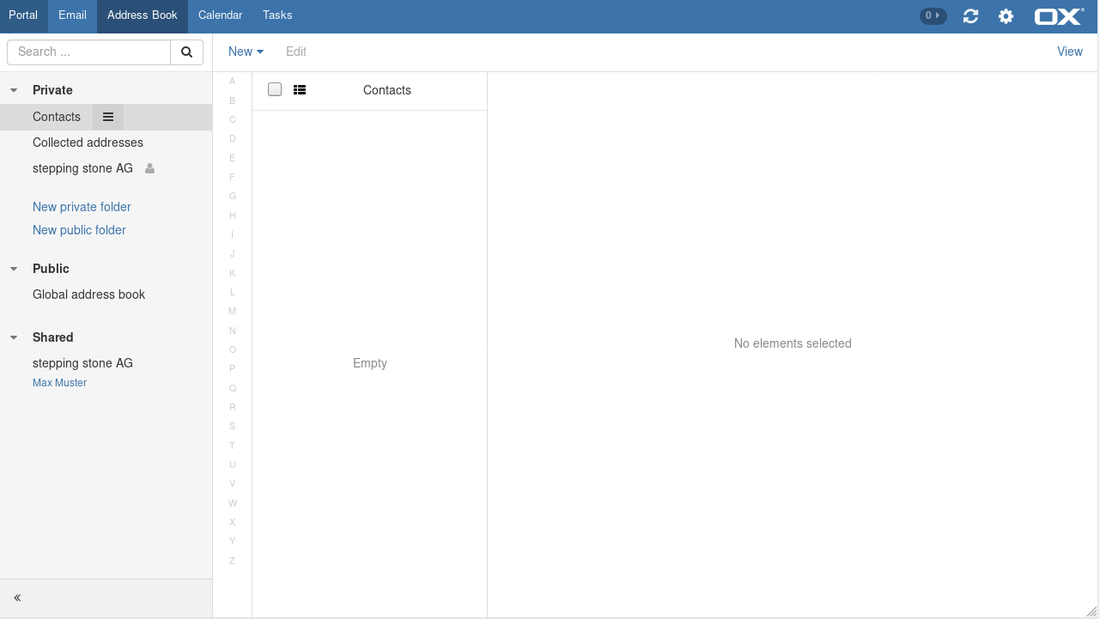This screenshot has width=1100, height=619.
Task: Select the Global address book folder
Action: pyautogui.click(x=89, y=295)
